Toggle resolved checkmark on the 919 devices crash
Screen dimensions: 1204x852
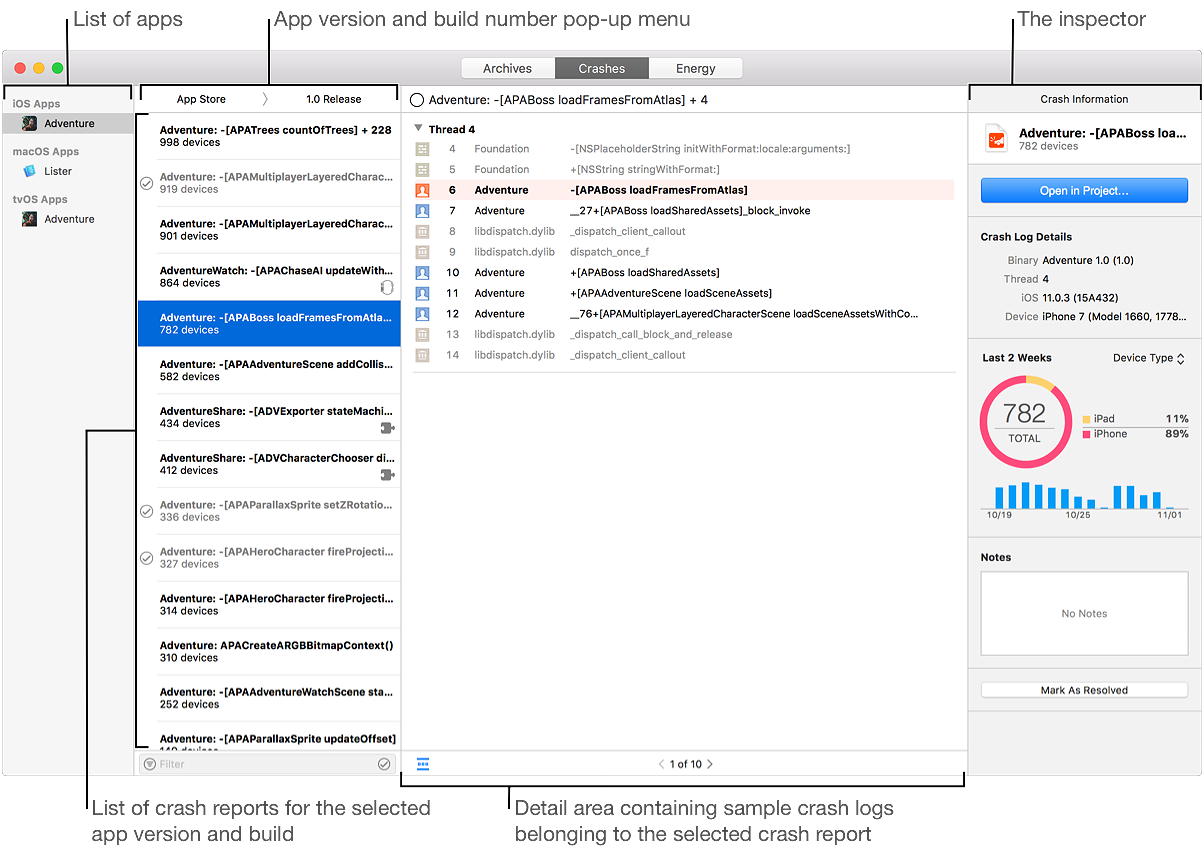(x=147, y=183)
